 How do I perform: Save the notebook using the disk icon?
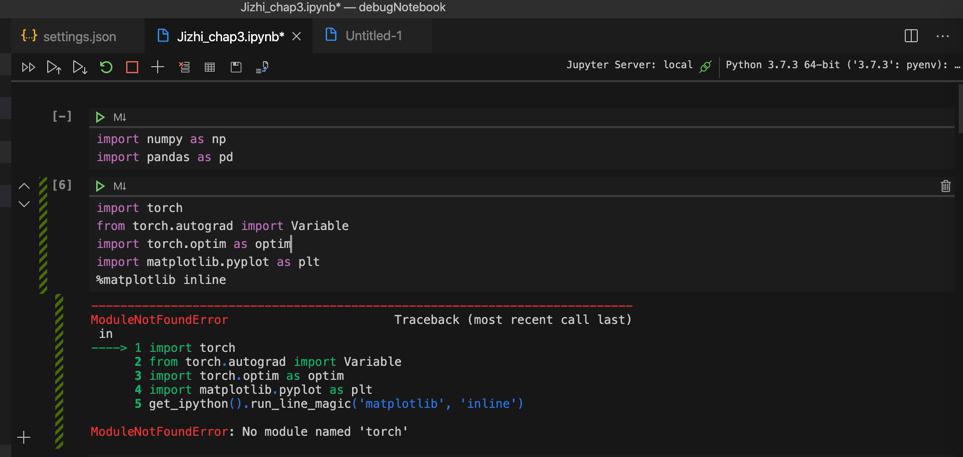(x=236, y=68)
